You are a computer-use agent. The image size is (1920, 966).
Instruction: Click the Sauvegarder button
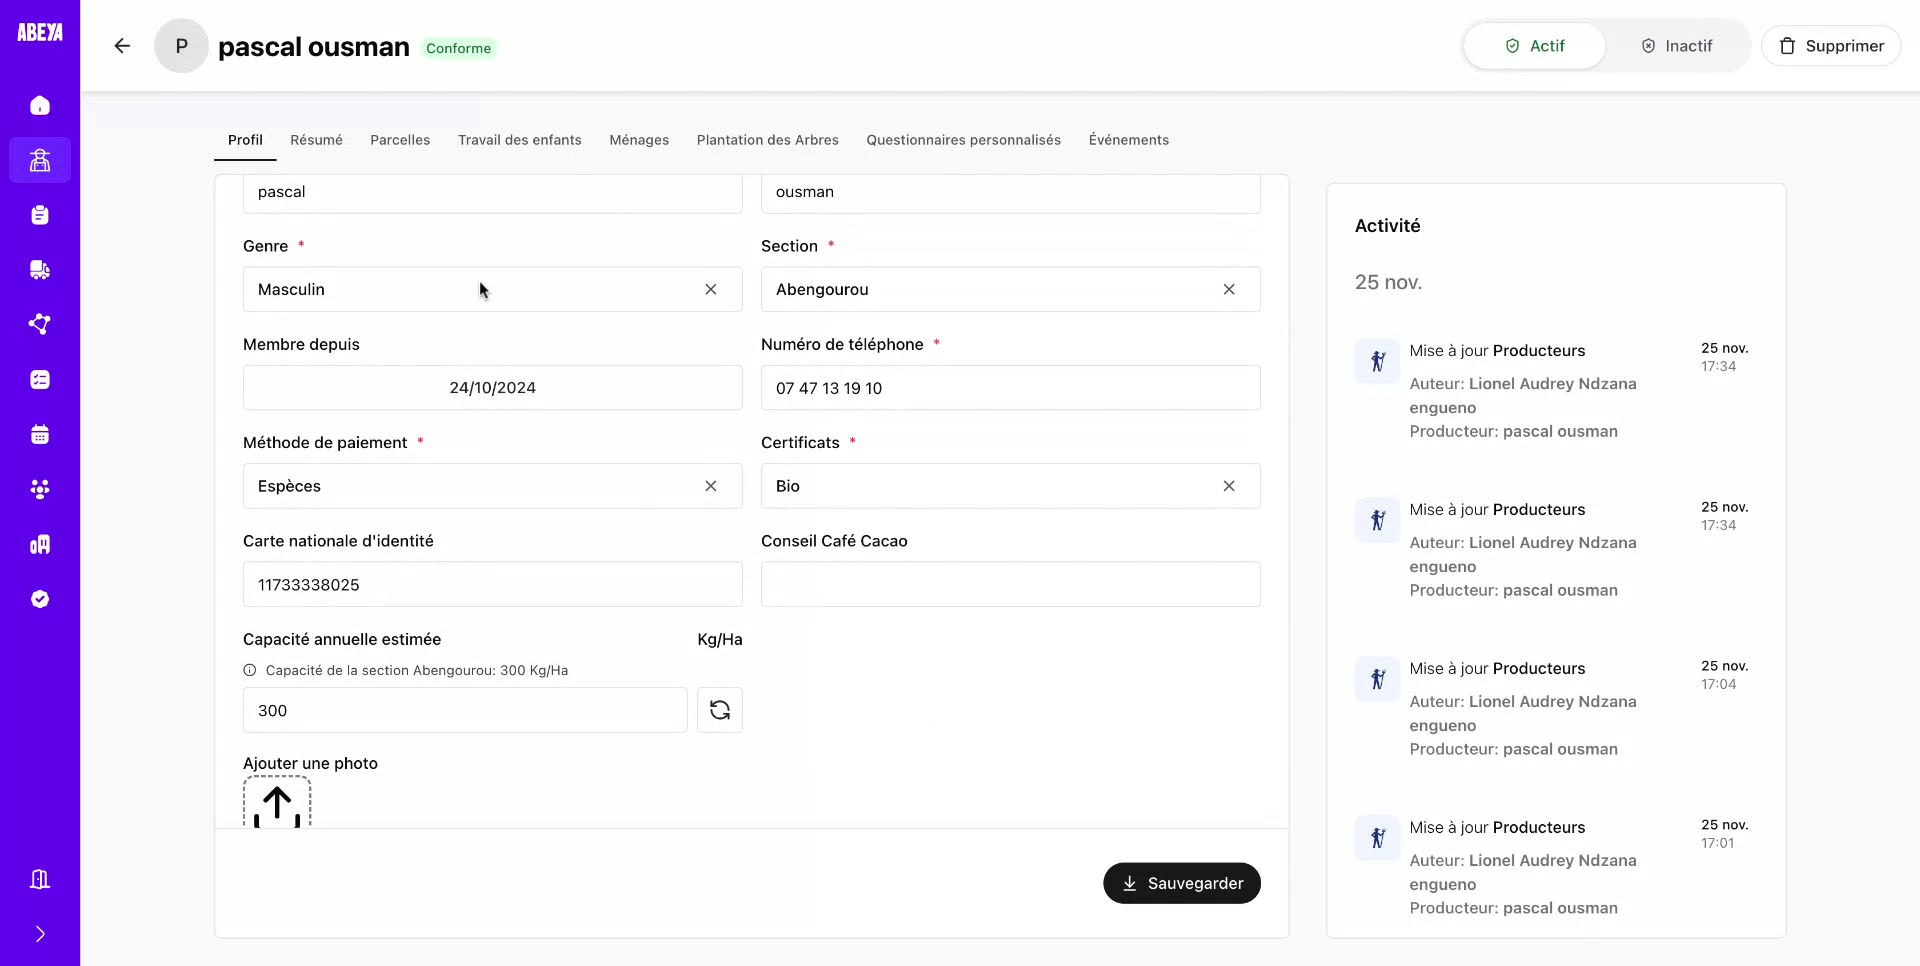tap(1181, 883)
